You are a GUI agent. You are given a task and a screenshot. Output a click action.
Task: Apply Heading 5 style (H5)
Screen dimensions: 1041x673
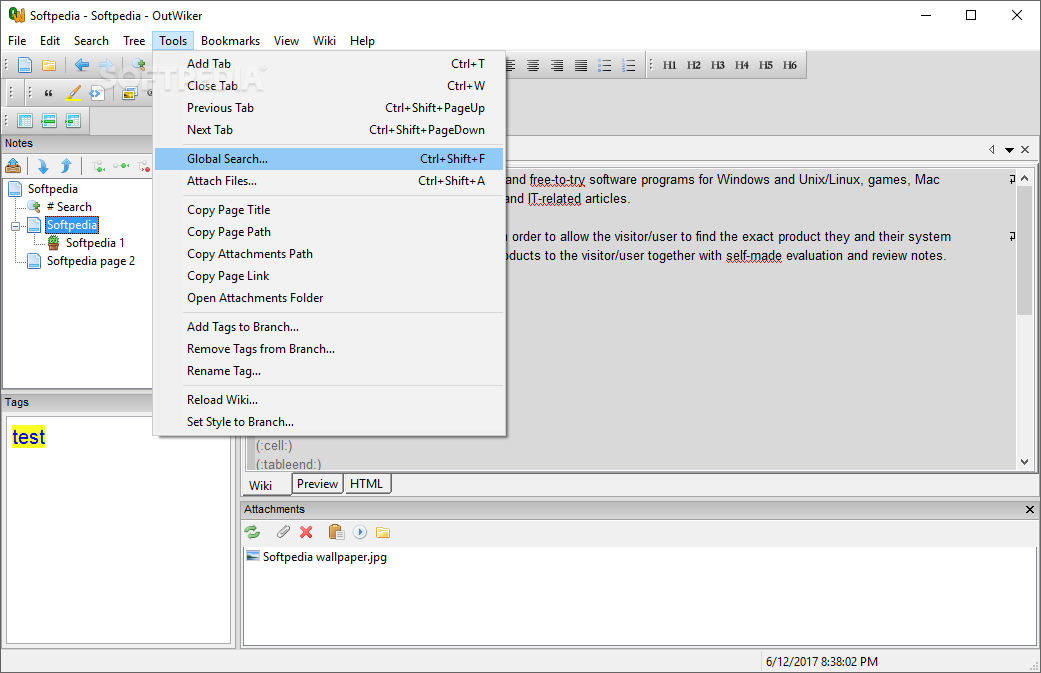[x=765, y=65]
